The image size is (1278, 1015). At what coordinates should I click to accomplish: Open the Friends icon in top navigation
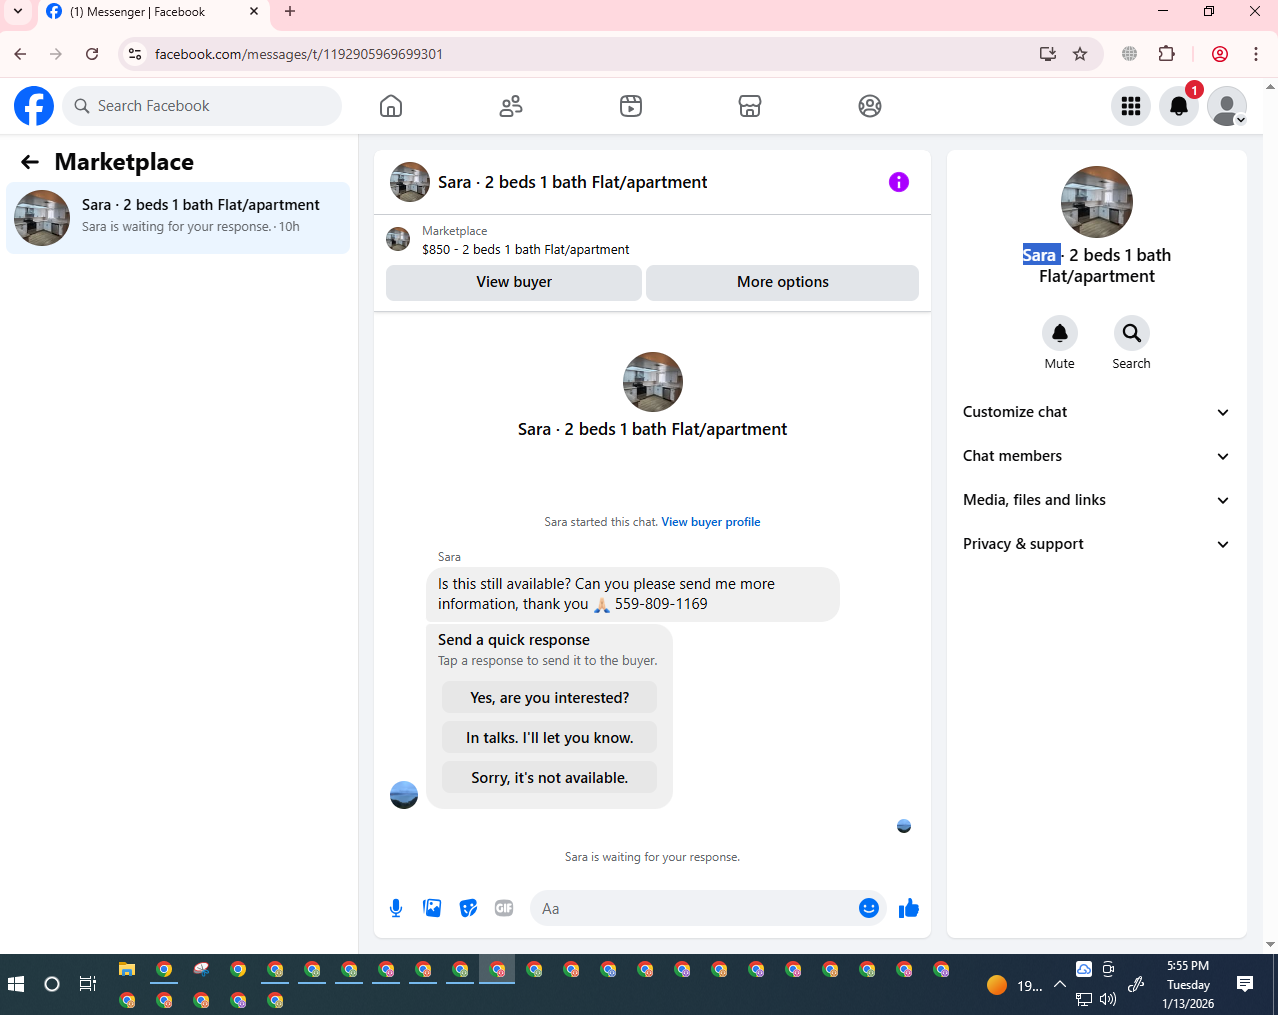[511, 106]
